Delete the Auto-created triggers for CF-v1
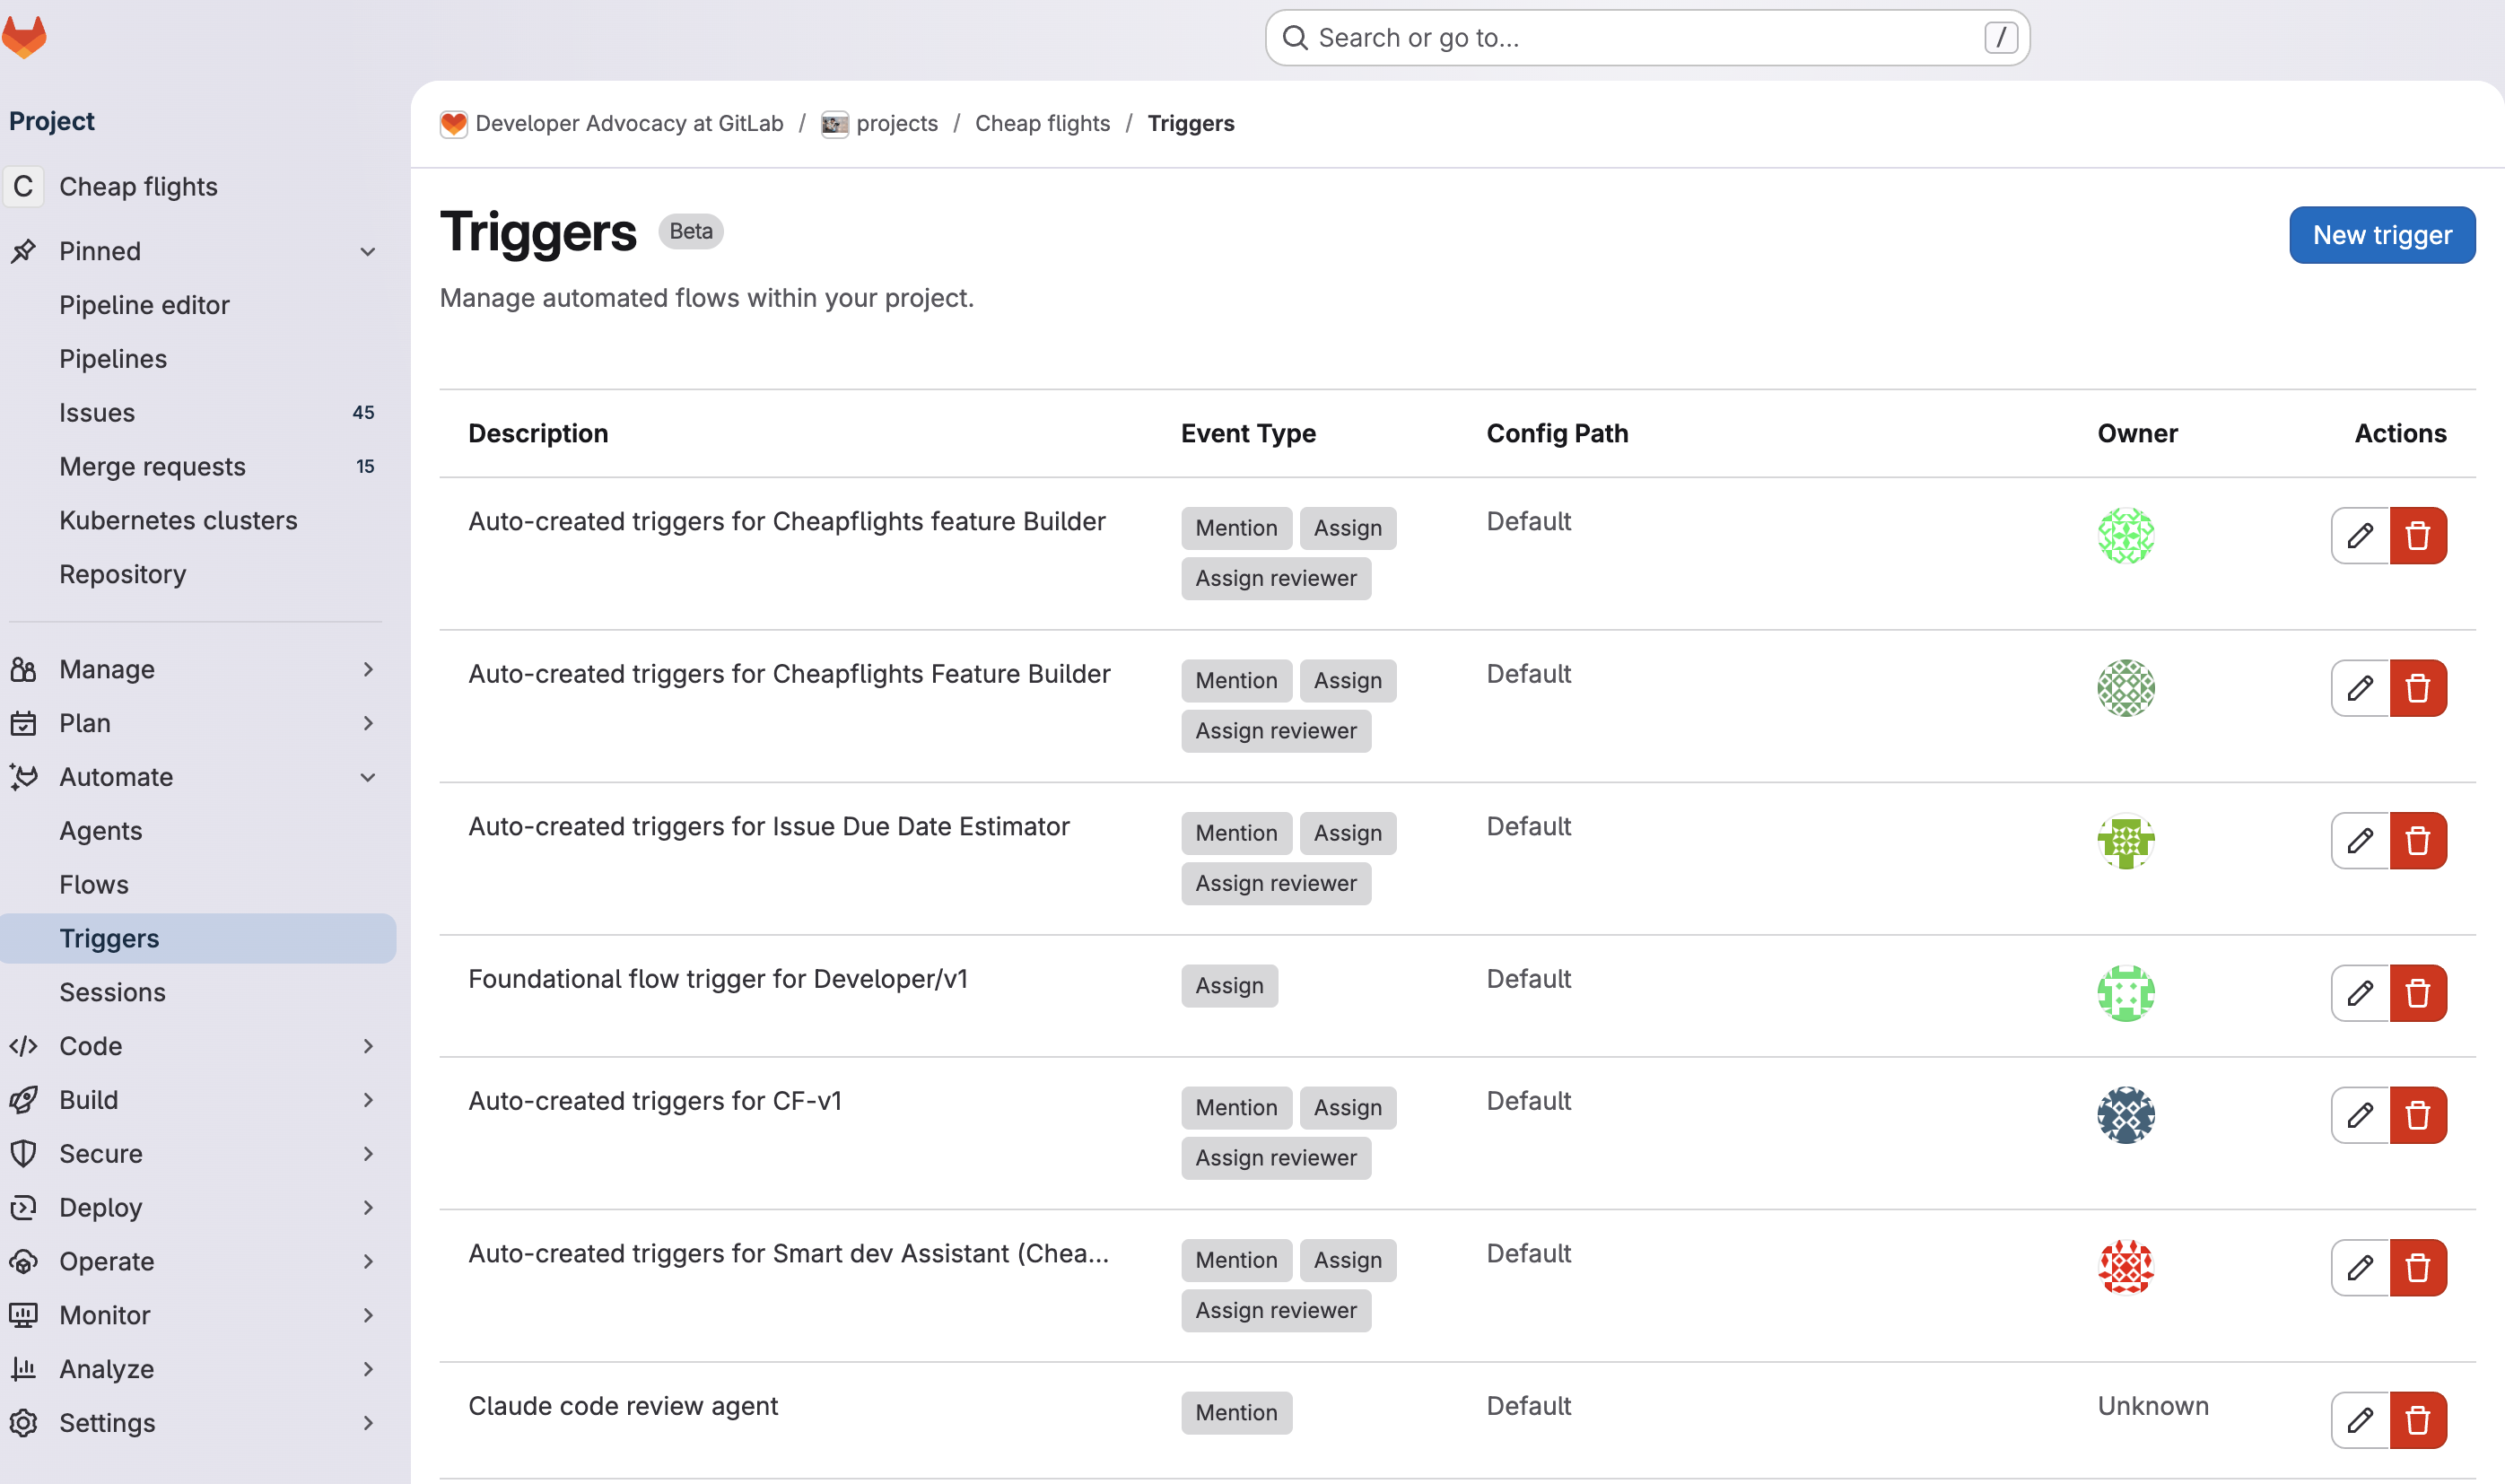The image size is (2505, 1484). (x=2419, y=1115)
